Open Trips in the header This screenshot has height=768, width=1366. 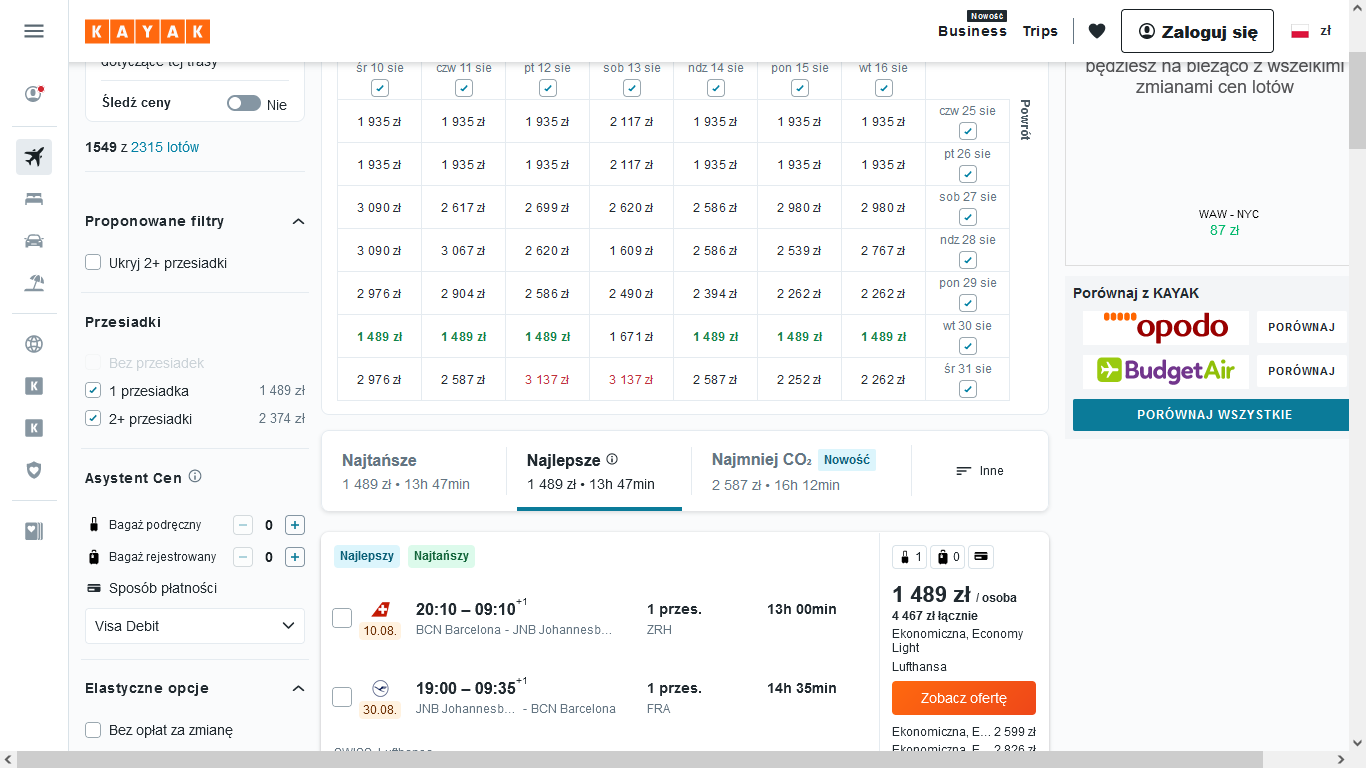pos(1040,31)
